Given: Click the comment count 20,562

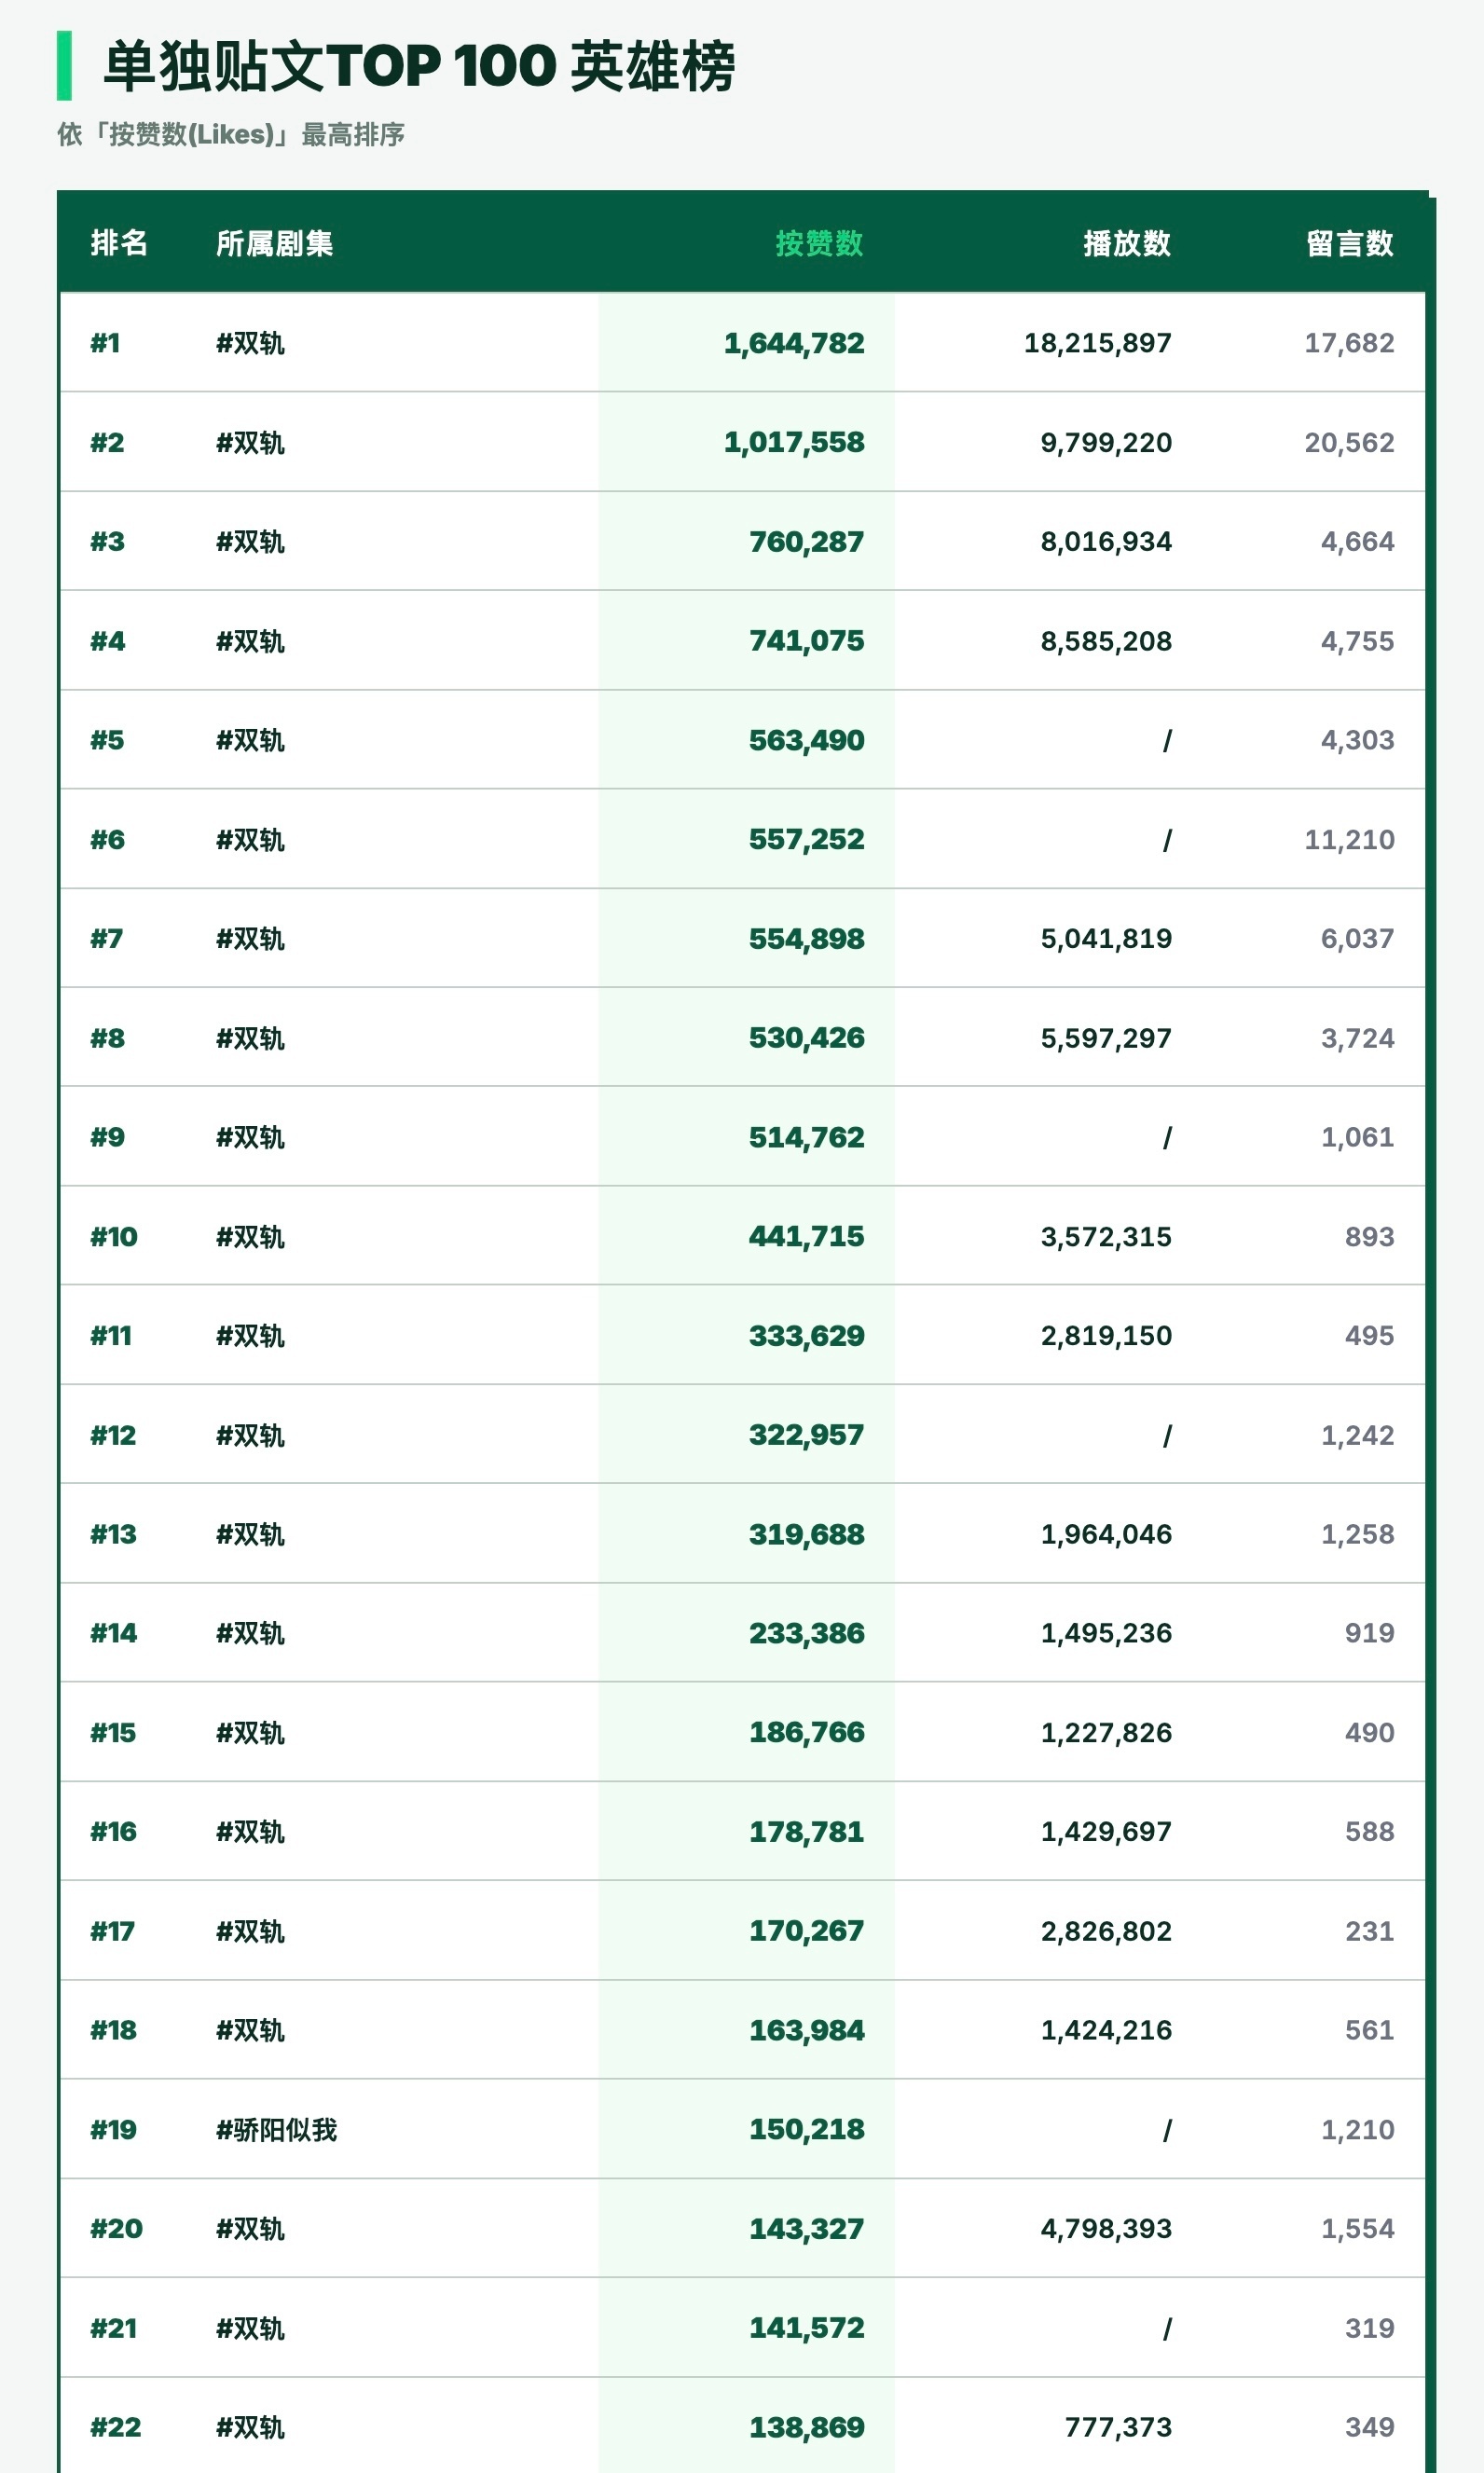Looking at the screenshot, I should pyautogui.click(x=1348, y=442).
